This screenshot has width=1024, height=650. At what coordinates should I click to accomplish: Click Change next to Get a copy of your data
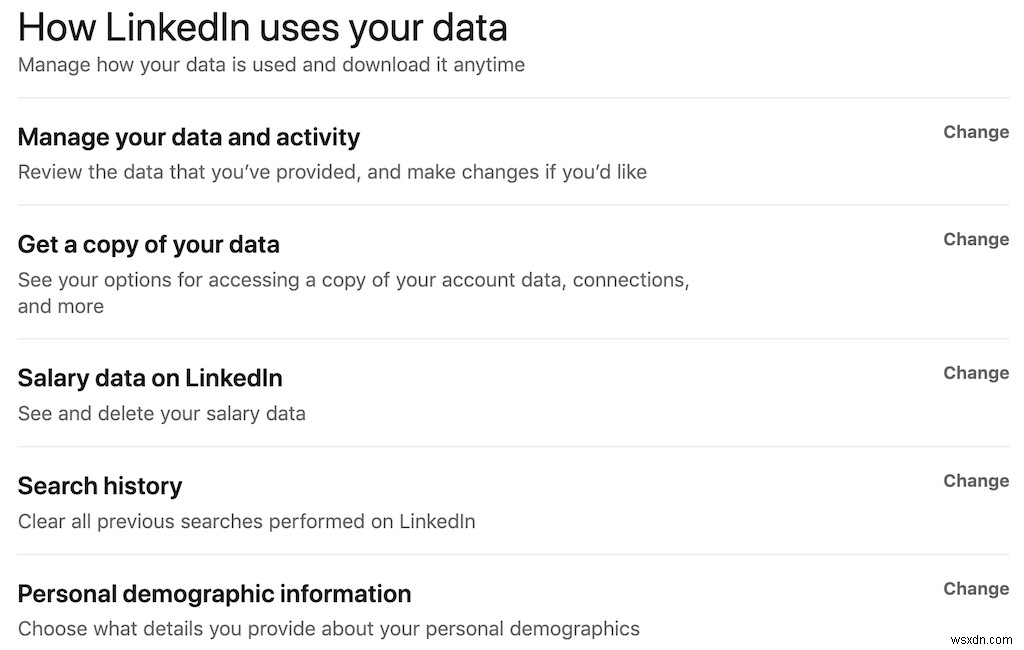tap(975, 239)
